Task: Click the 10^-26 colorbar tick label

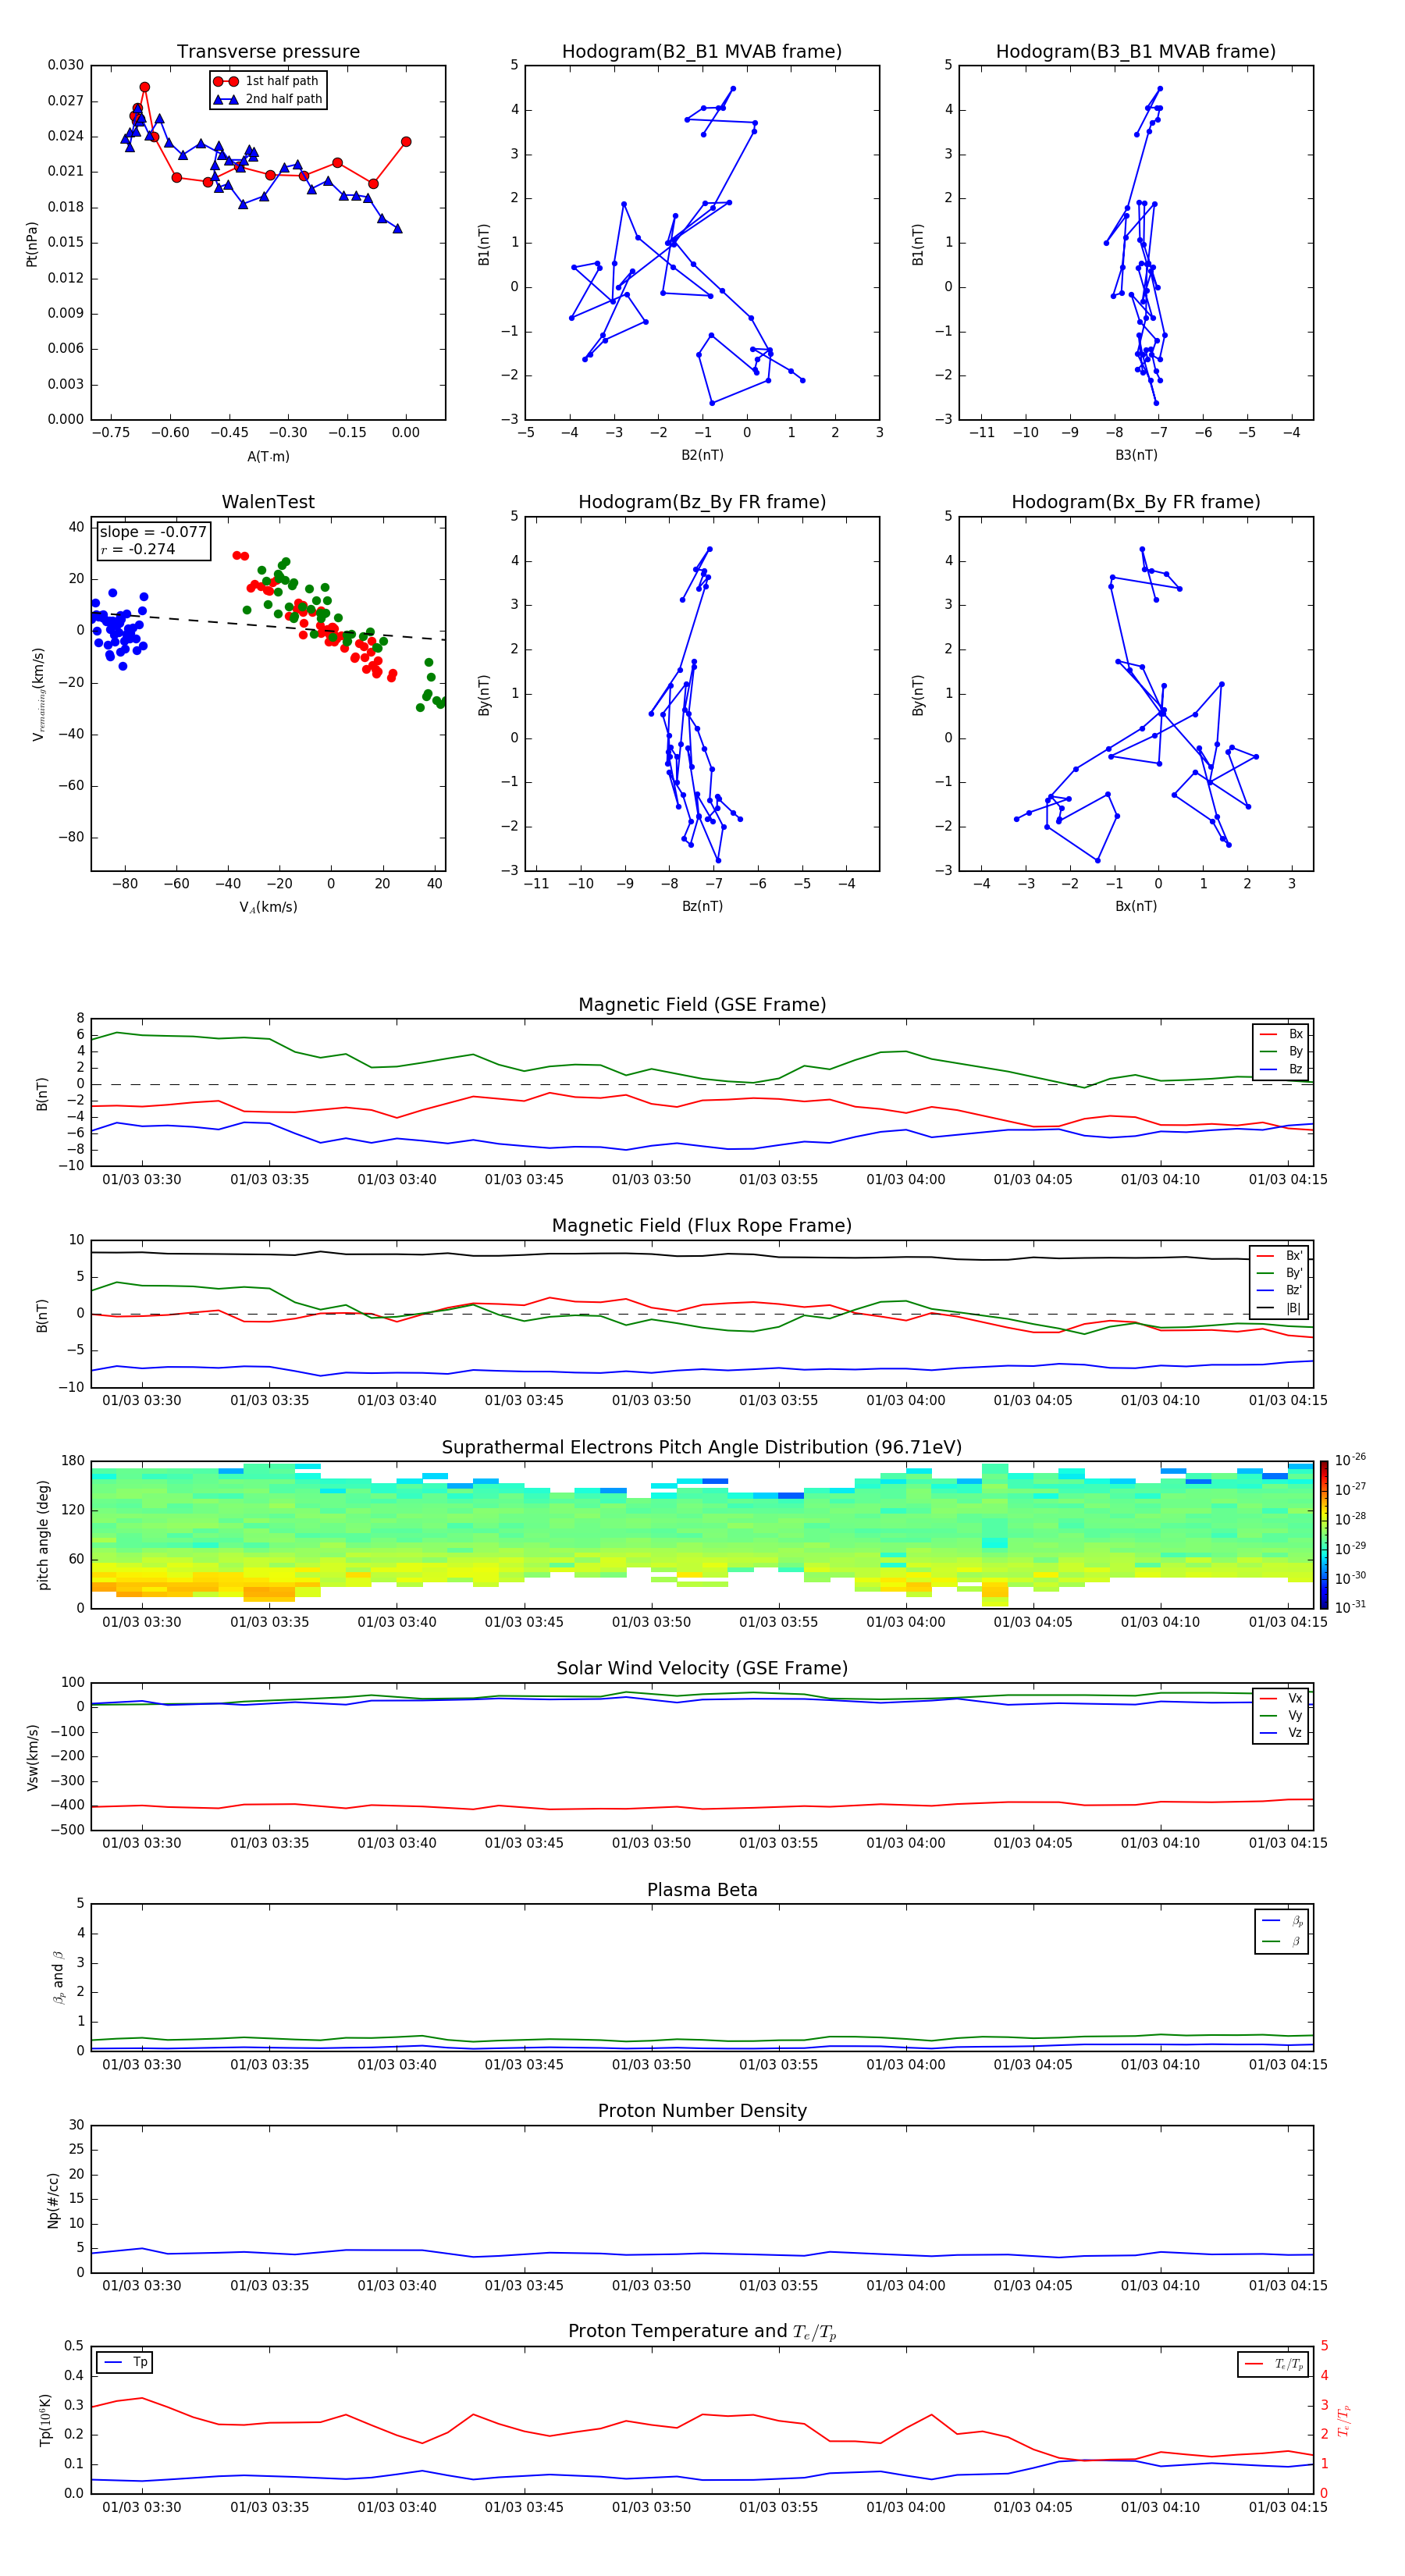Action: [x=1350, y=1460]
